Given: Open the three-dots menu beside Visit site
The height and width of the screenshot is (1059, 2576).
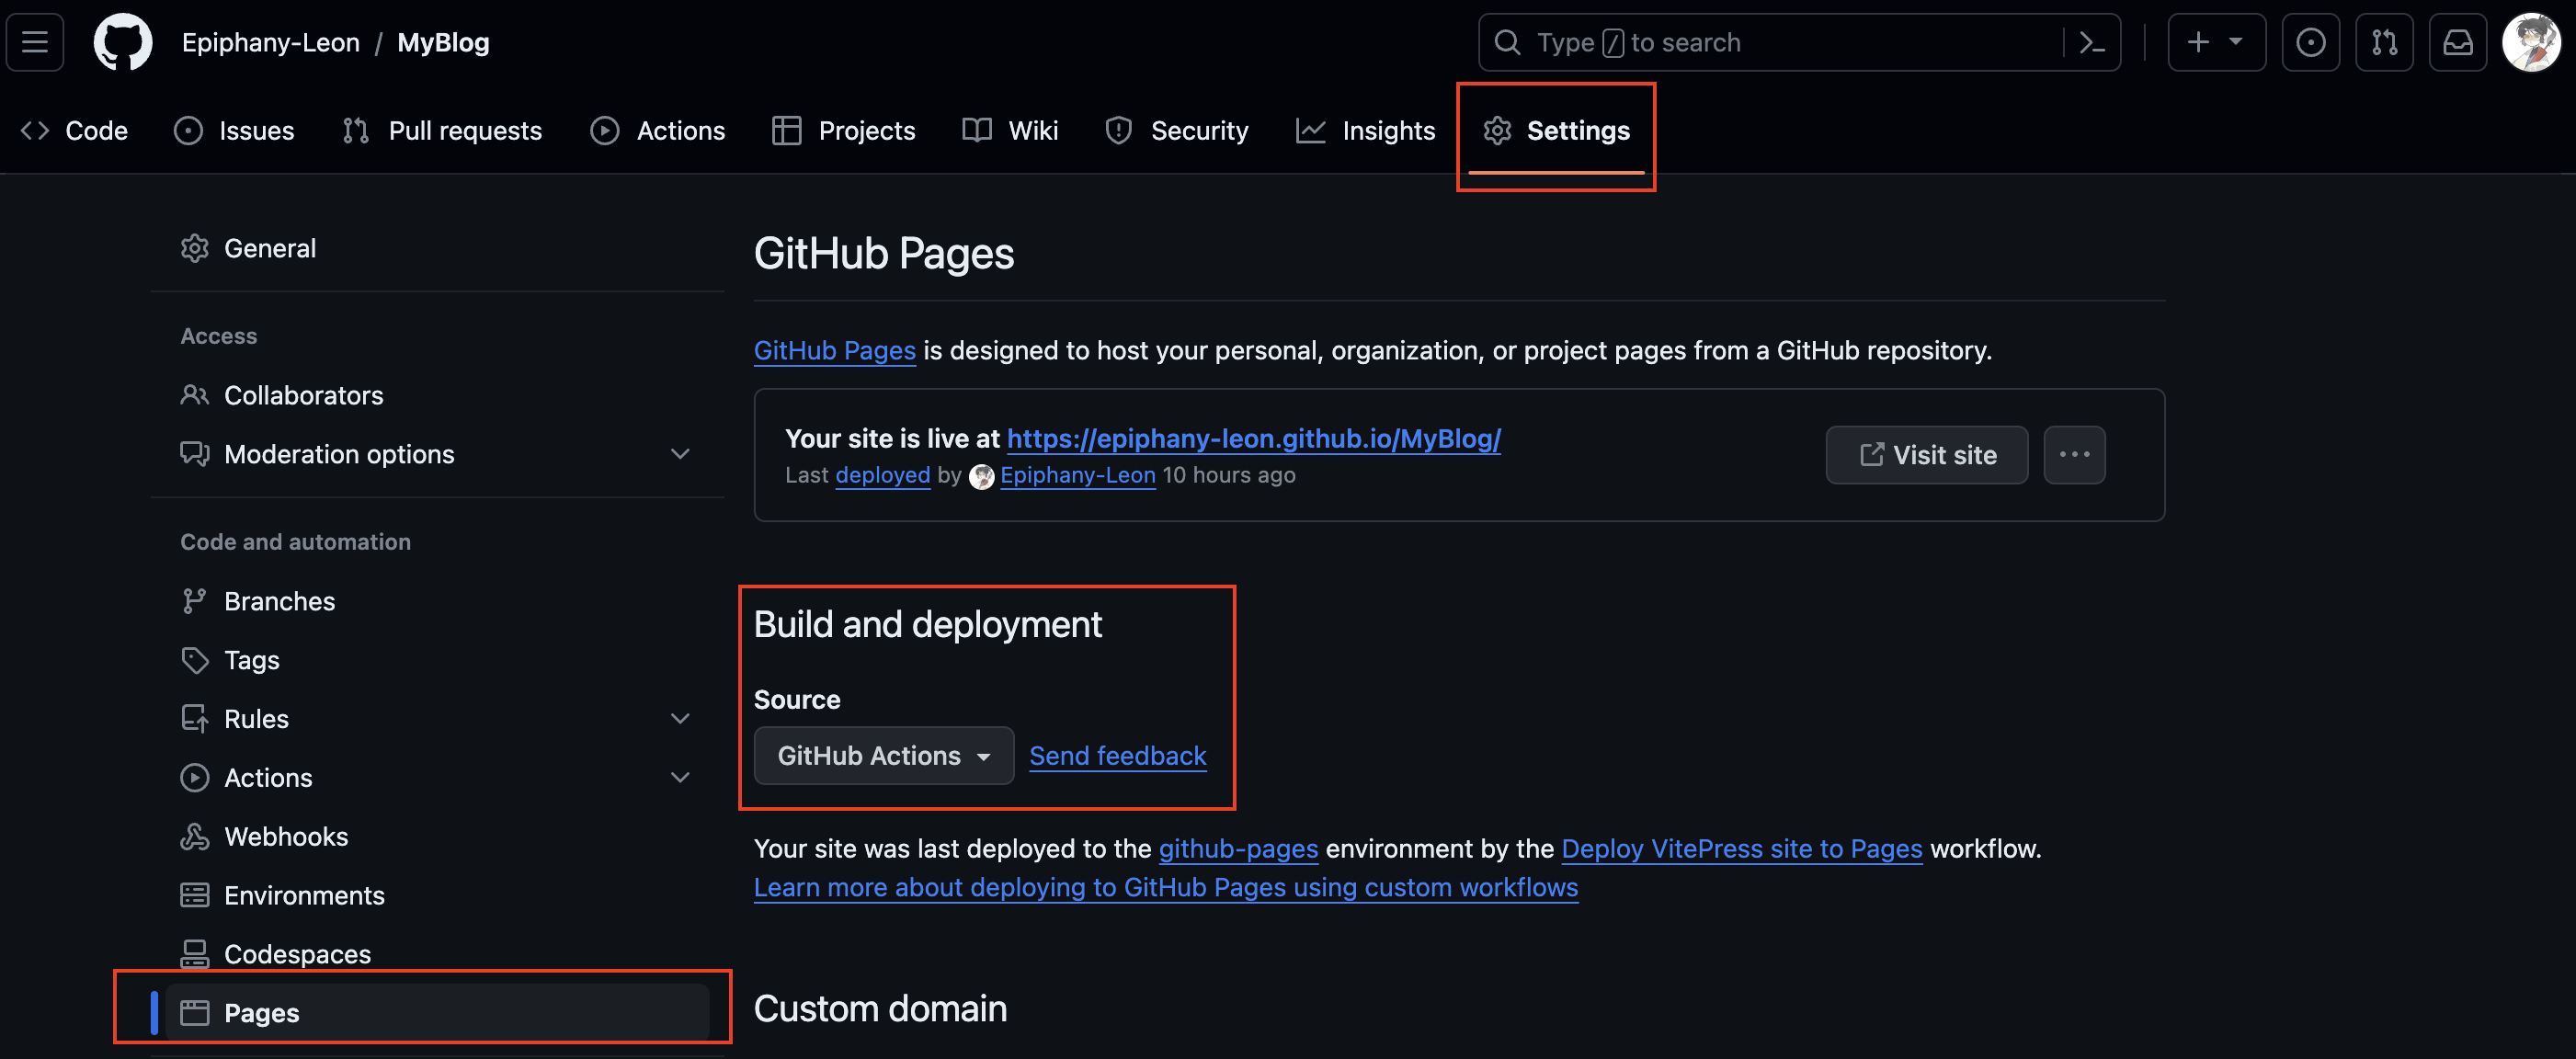Looking at the screenshot, I should point(2074,456).
